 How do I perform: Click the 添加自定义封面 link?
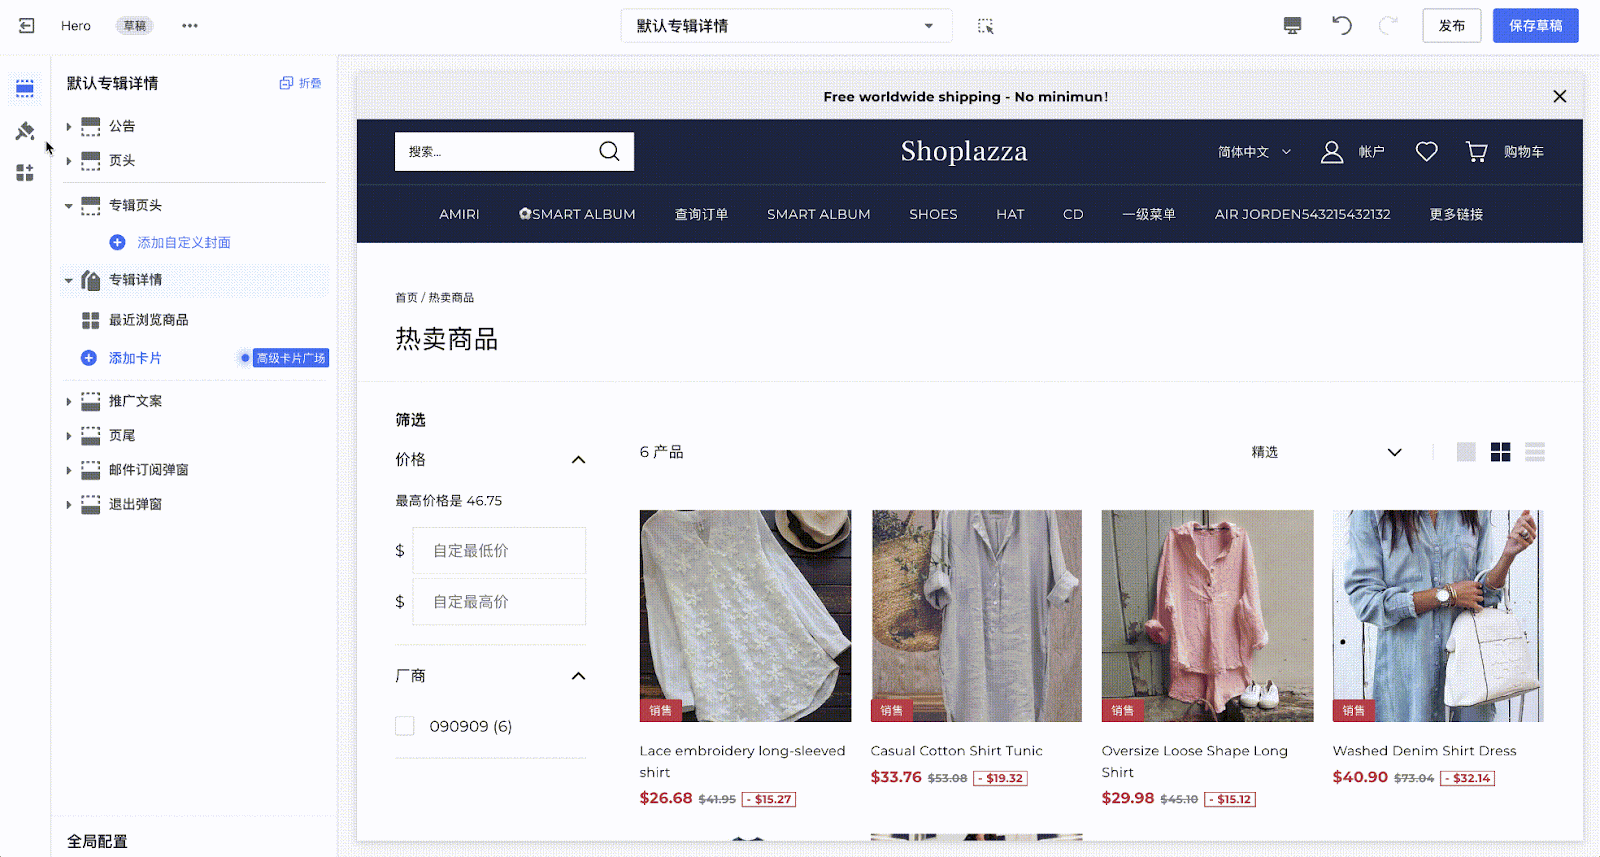tap(184, 243)
